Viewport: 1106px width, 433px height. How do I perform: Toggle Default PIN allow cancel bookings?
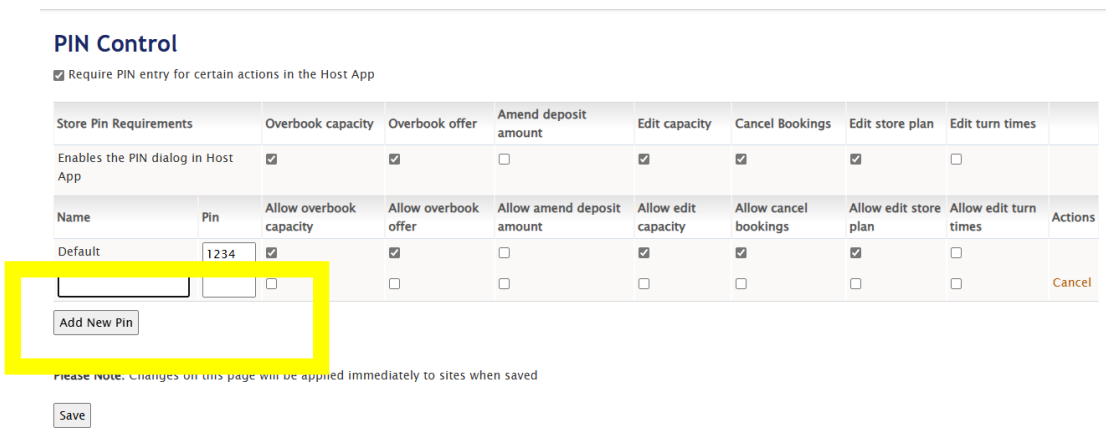tap(741, 253)
